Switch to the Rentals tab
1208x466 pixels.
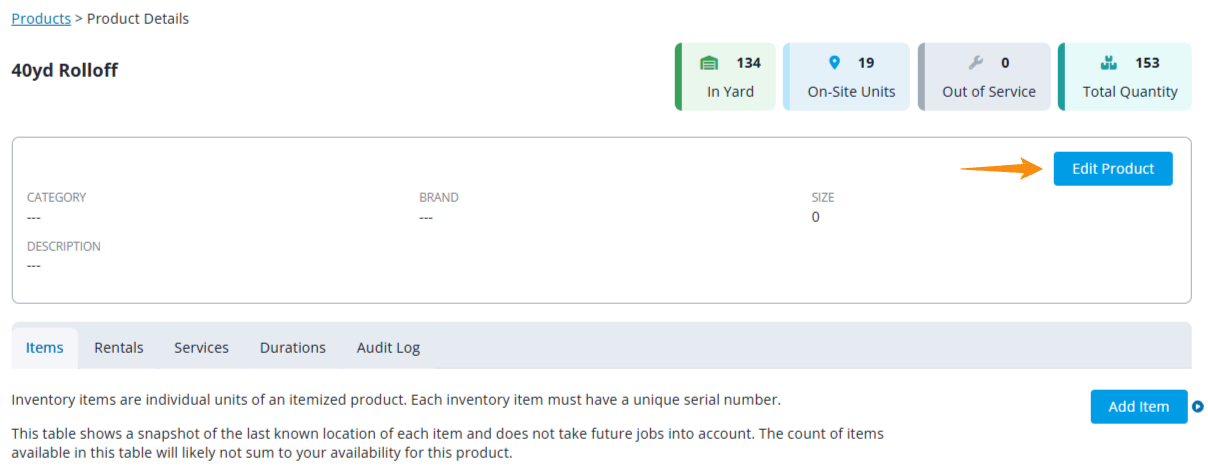[x=119, y=348]
